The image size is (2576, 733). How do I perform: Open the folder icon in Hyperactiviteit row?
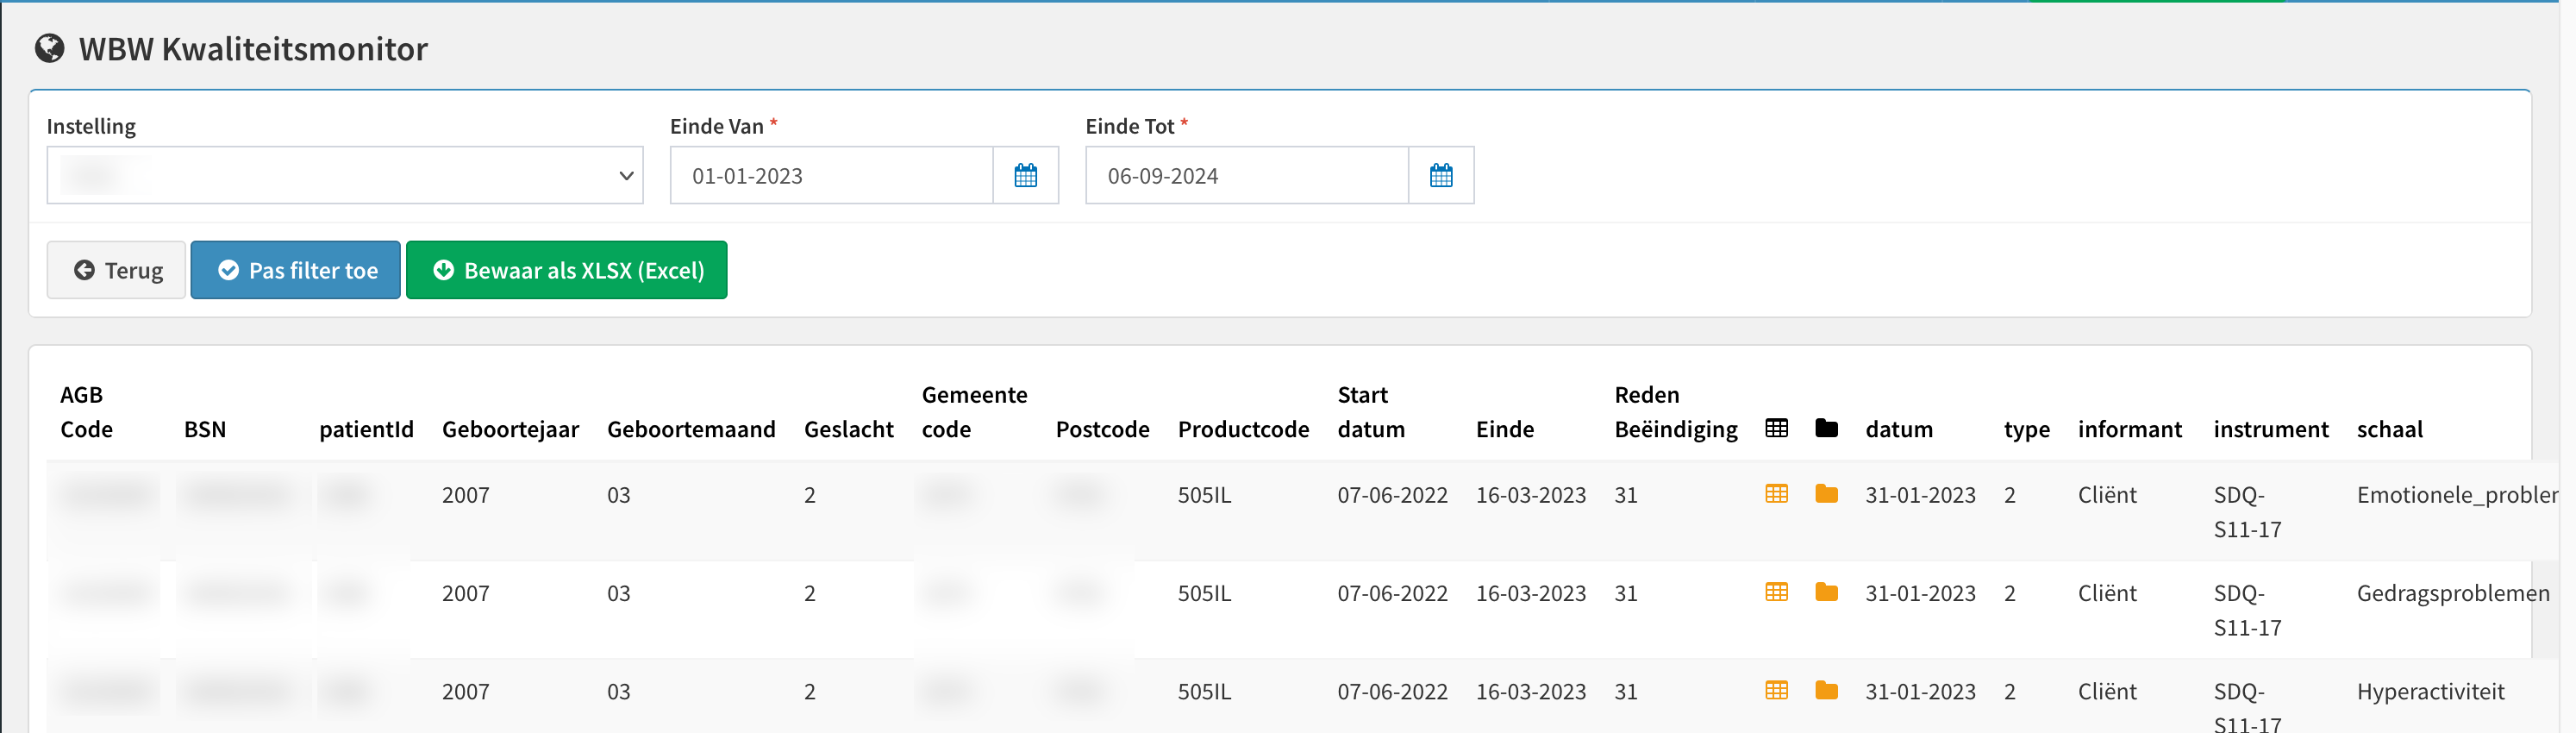point(1827,690)
